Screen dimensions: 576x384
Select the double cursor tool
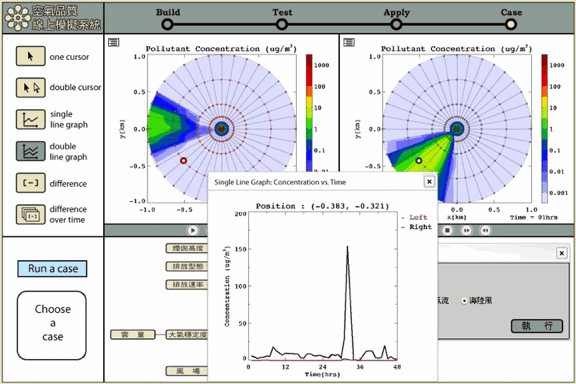click(30, 87)
